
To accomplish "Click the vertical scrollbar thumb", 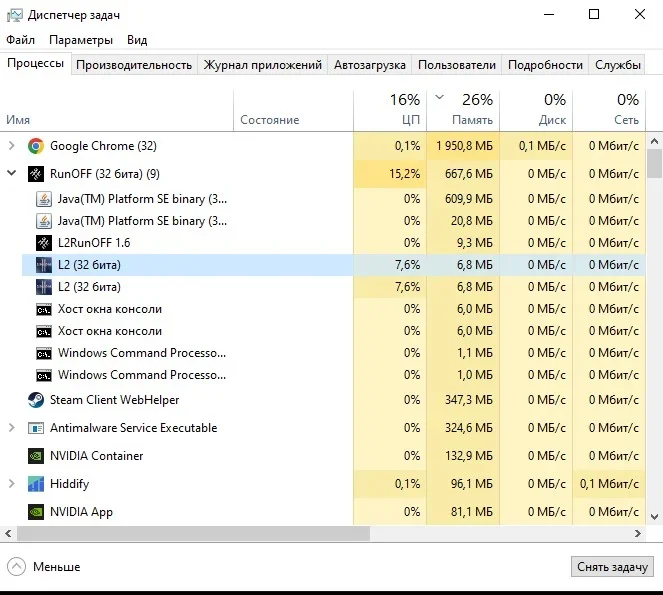I will click(x=655, y=164).
